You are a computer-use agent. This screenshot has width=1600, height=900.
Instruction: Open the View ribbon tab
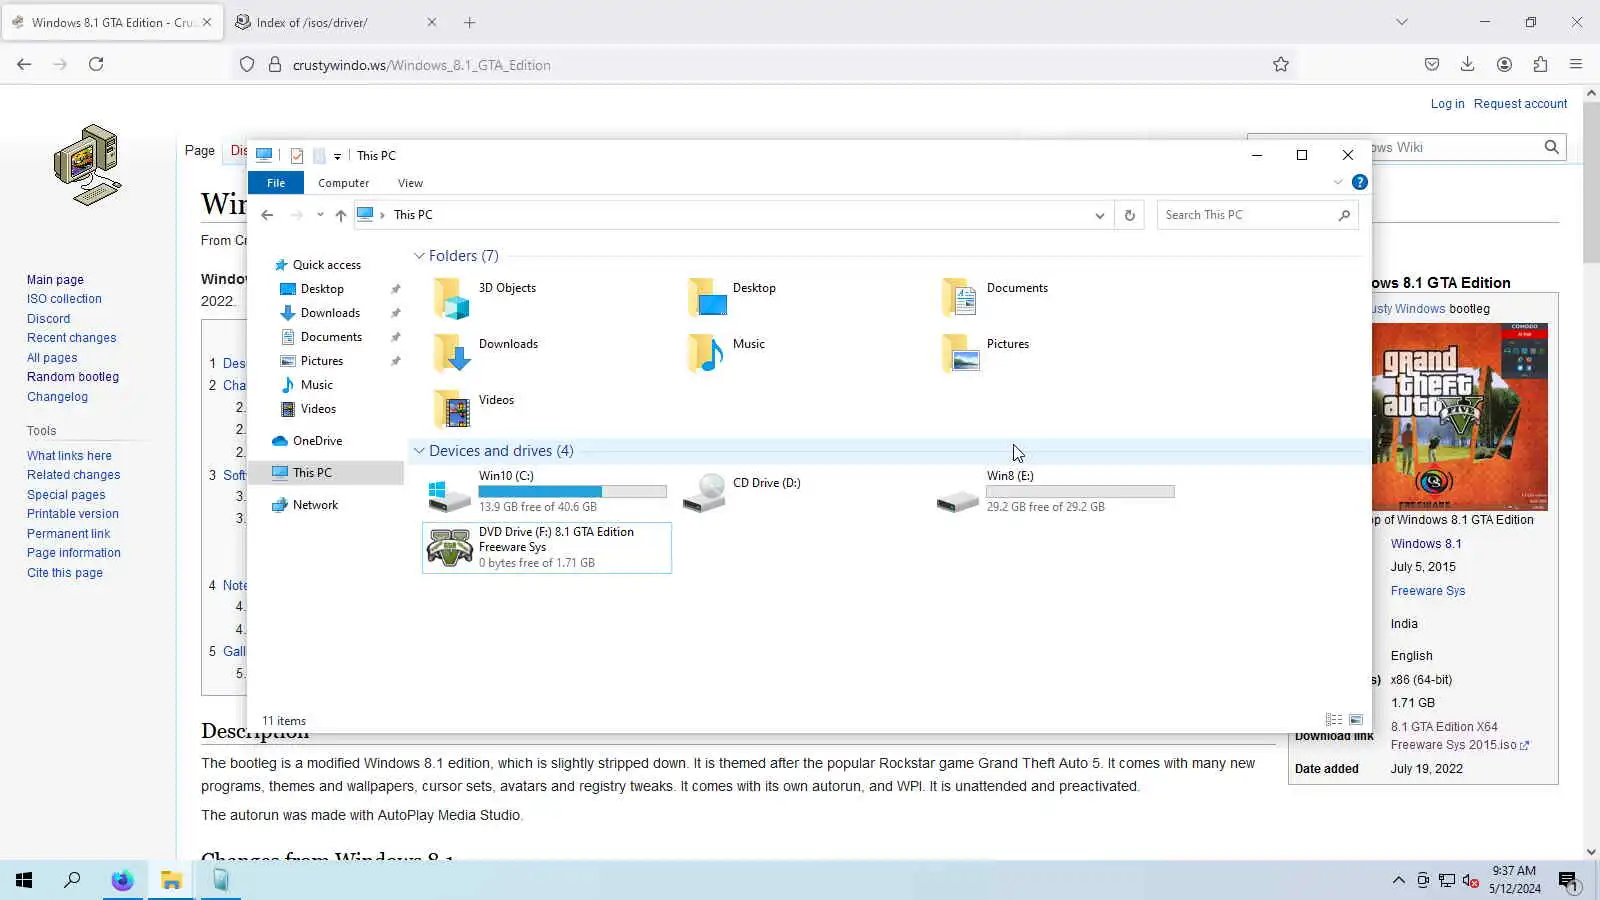[410, 183]
